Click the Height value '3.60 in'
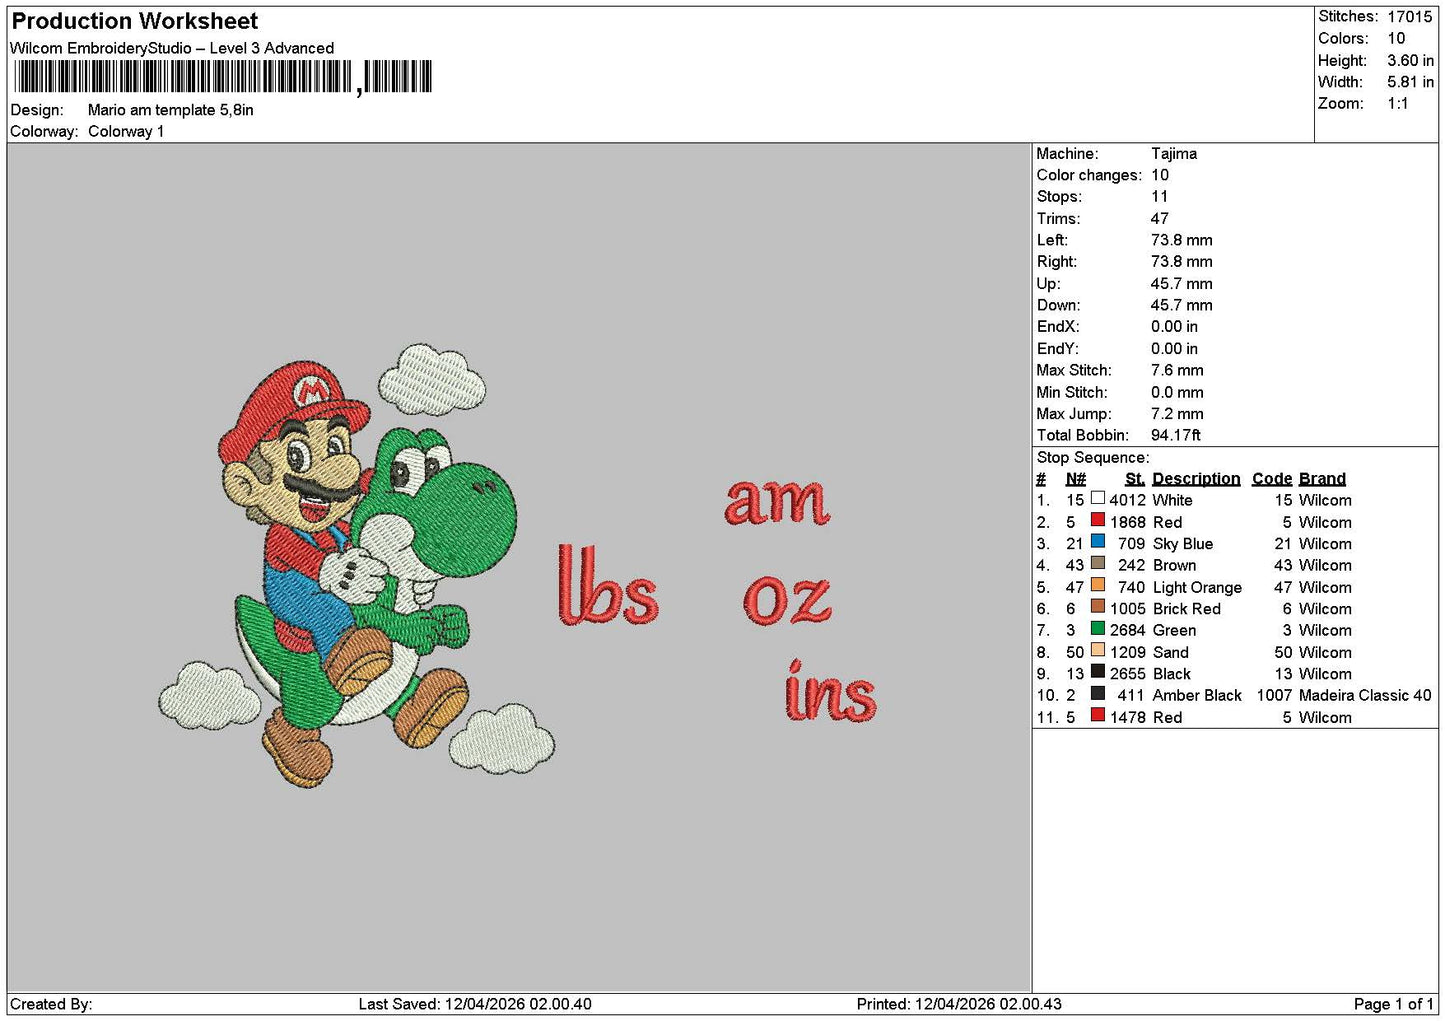This screenshot has height=1021, width=1445. coord(1410,60)
